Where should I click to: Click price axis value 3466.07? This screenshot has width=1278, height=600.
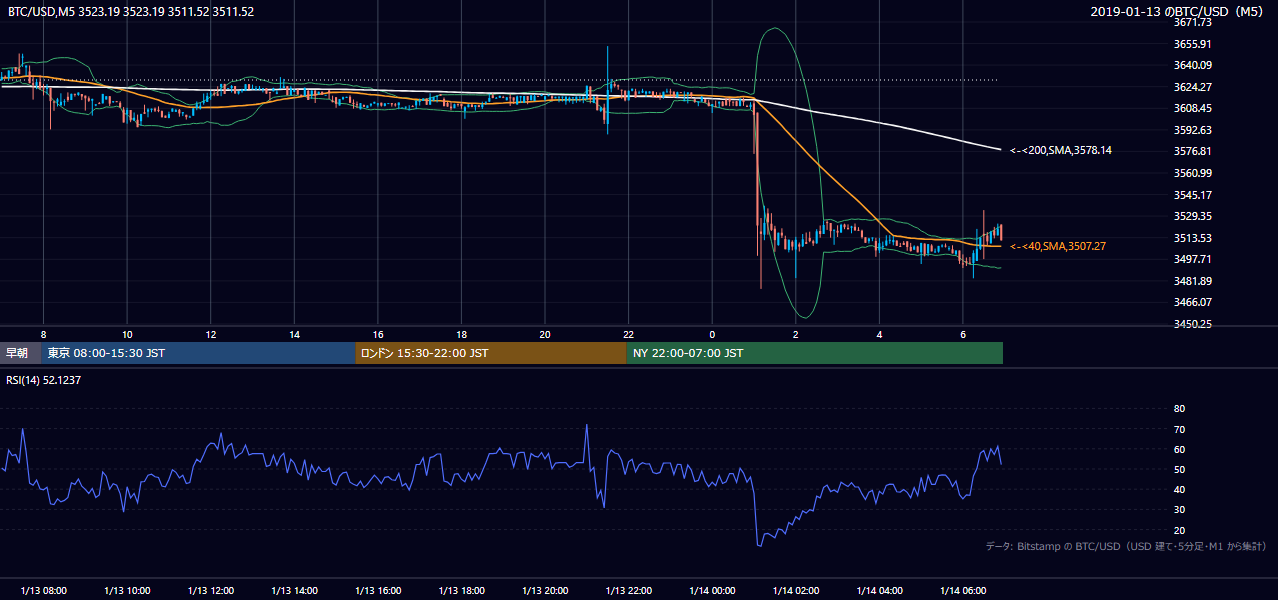pyautogui.click(x=1193, y=302)
